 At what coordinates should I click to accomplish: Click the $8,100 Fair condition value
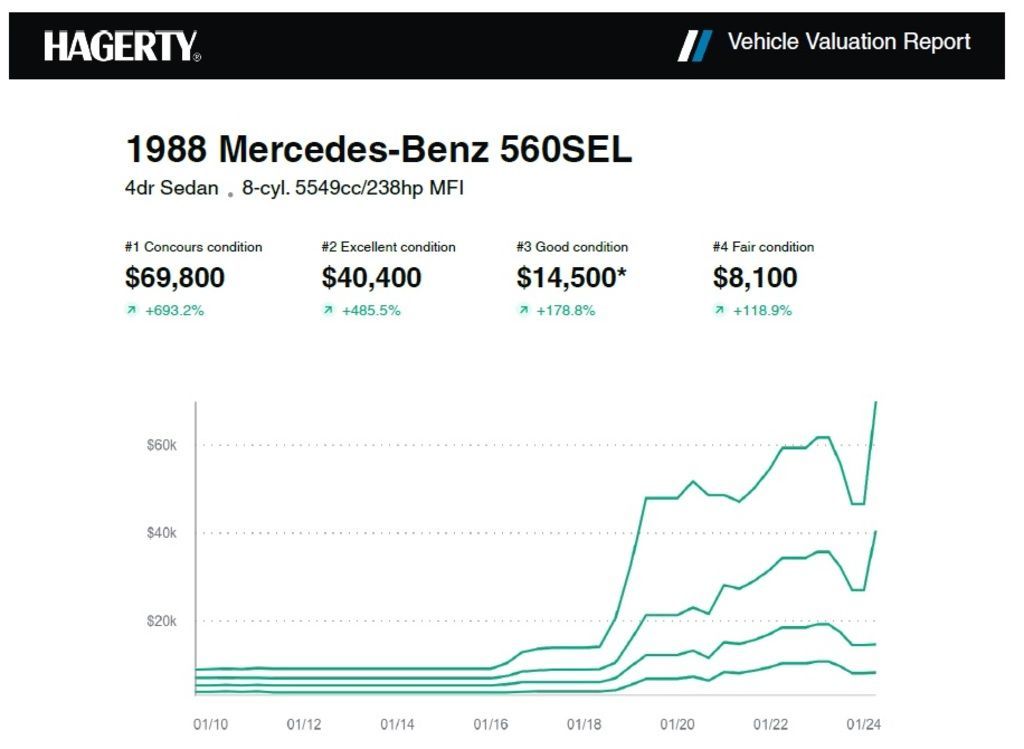[x=755, y=278]
